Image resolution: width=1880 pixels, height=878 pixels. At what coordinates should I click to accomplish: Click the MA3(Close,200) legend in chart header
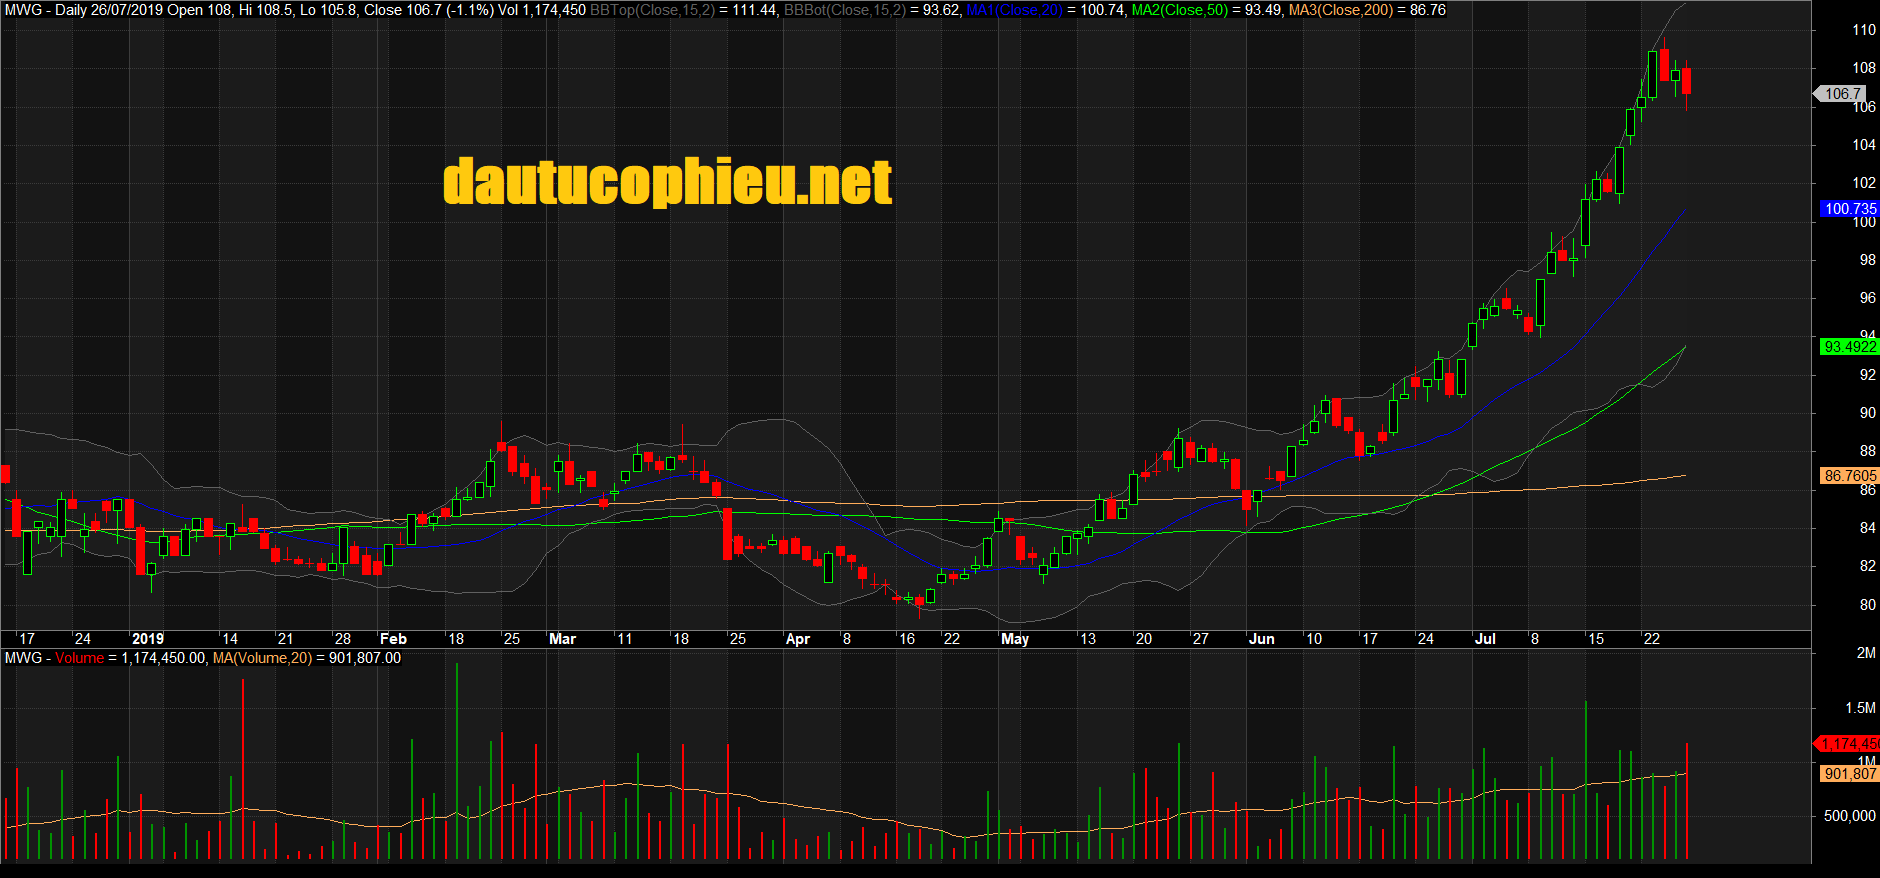click(x=1340, y=10)
